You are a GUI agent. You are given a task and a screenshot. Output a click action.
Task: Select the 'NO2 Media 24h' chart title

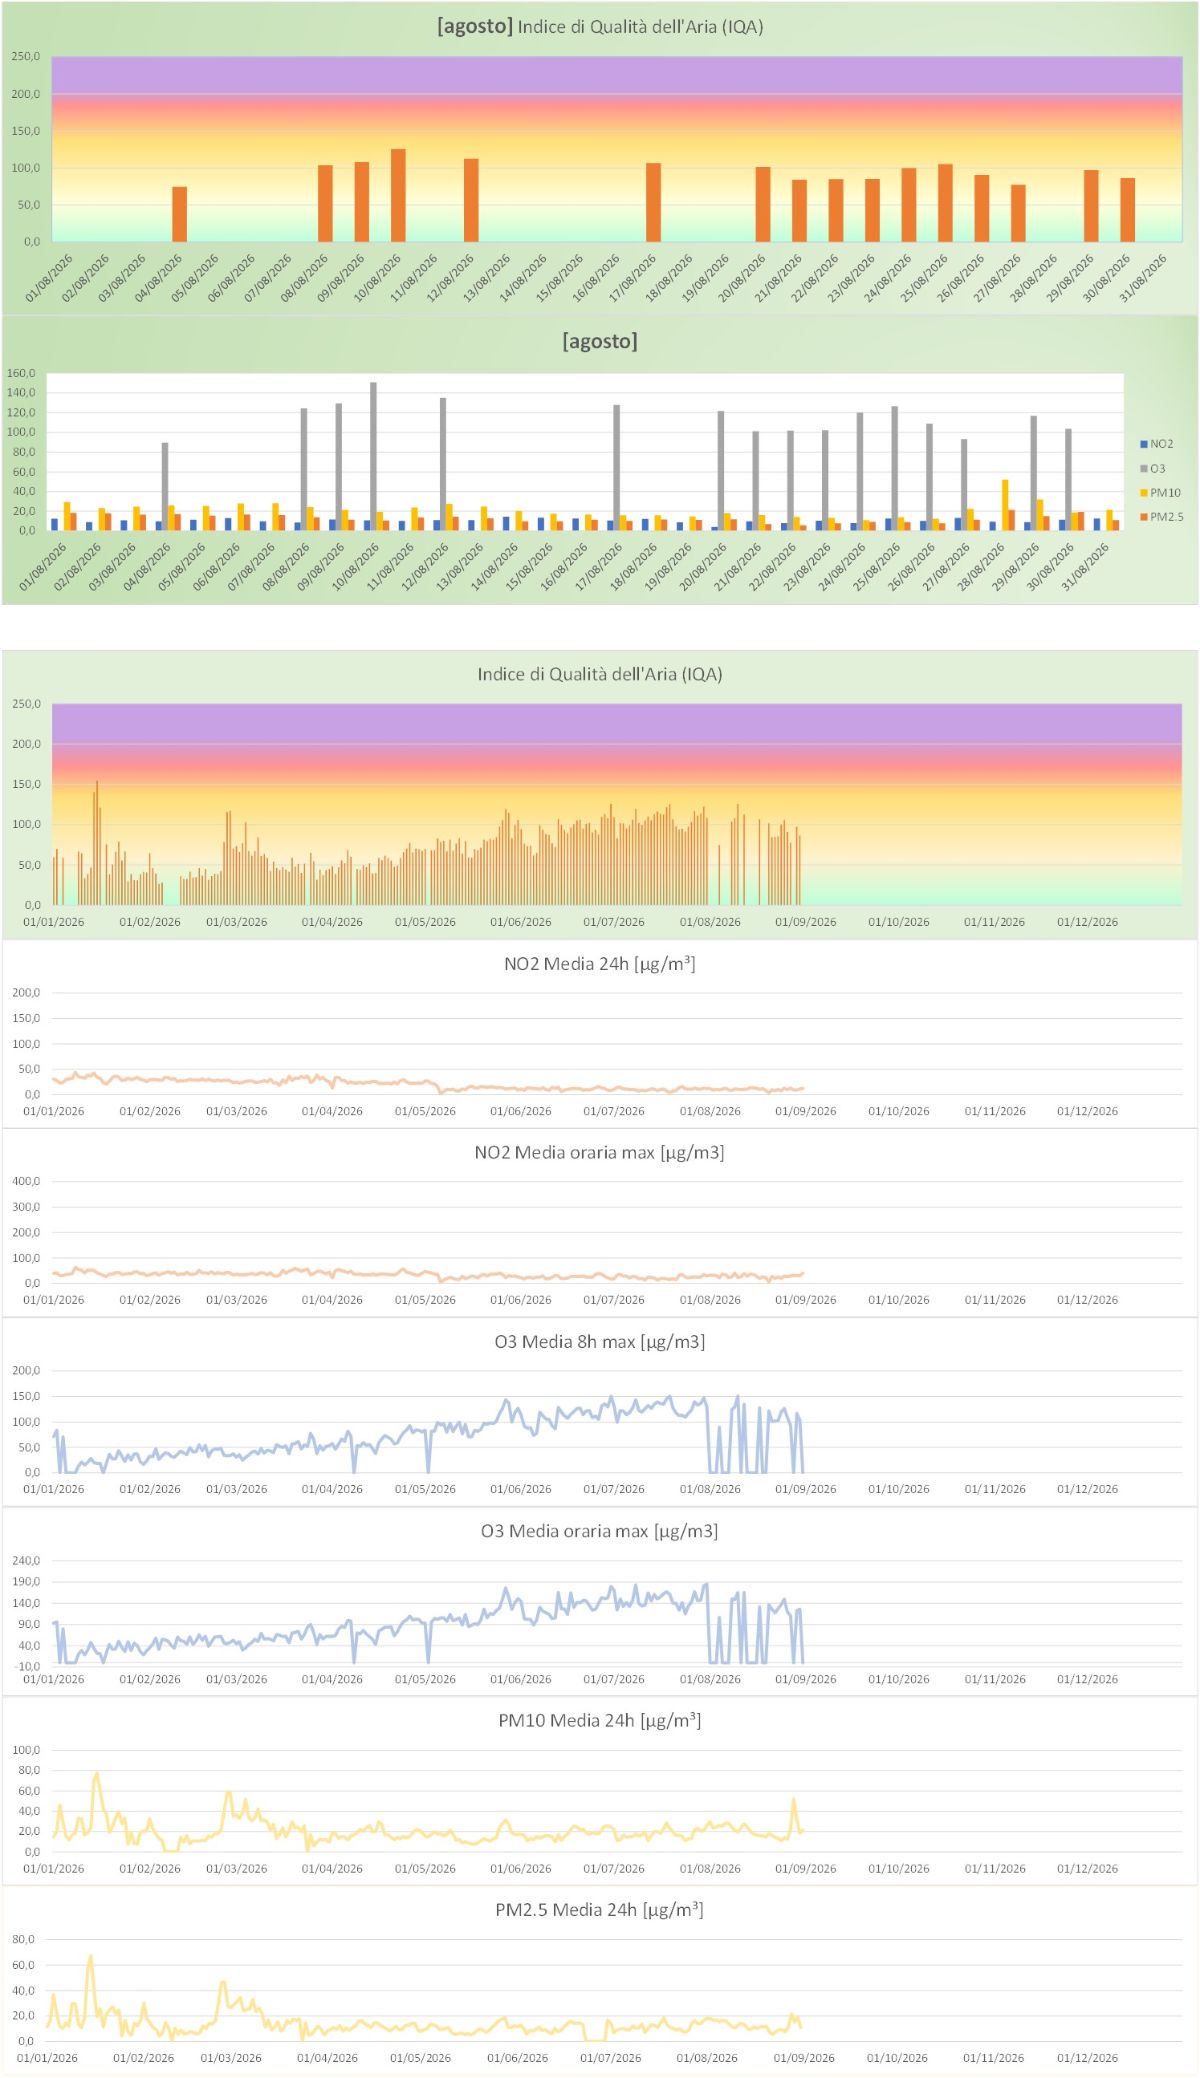pyautogui.click(x=600, y=964)
